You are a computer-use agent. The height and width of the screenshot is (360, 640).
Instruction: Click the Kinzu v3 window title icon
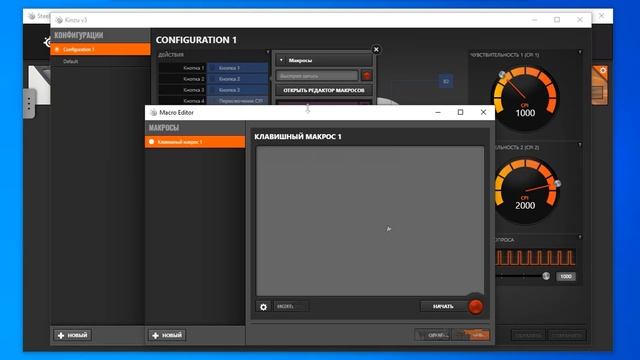(x=59, y=20)
